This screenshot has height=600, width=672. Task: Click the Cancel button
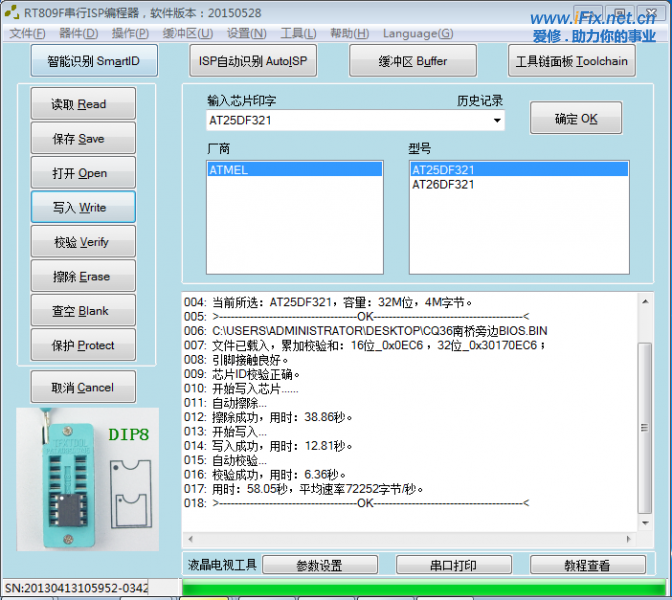tap(83, 387)
